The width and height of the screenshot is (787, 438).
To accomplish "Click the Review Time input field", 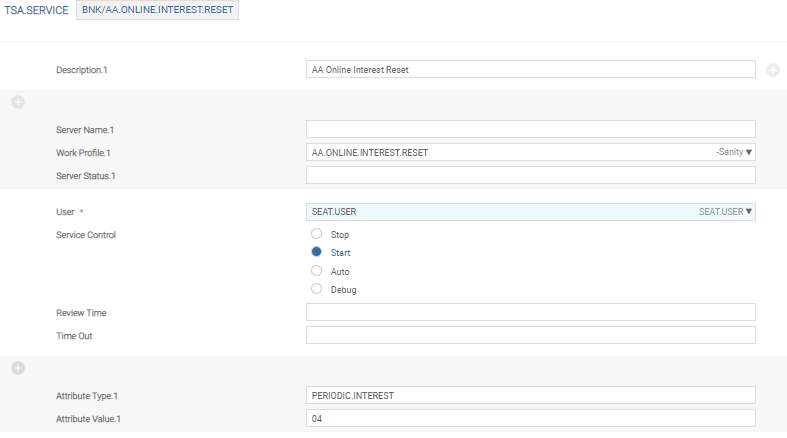I will 530,313.
